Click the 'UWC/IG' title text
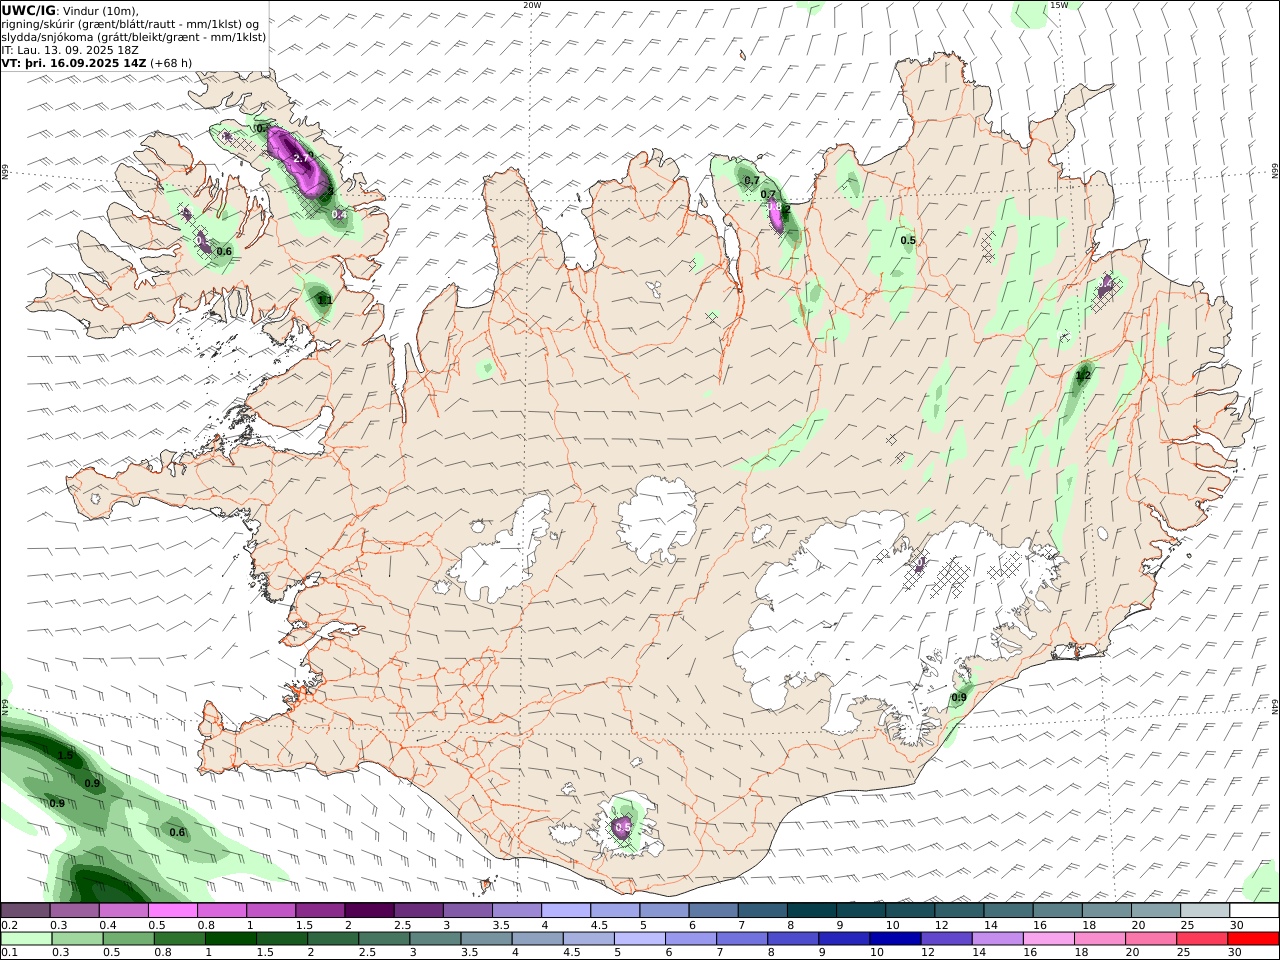The image size is (1280, 960). [x=29, y=10]
